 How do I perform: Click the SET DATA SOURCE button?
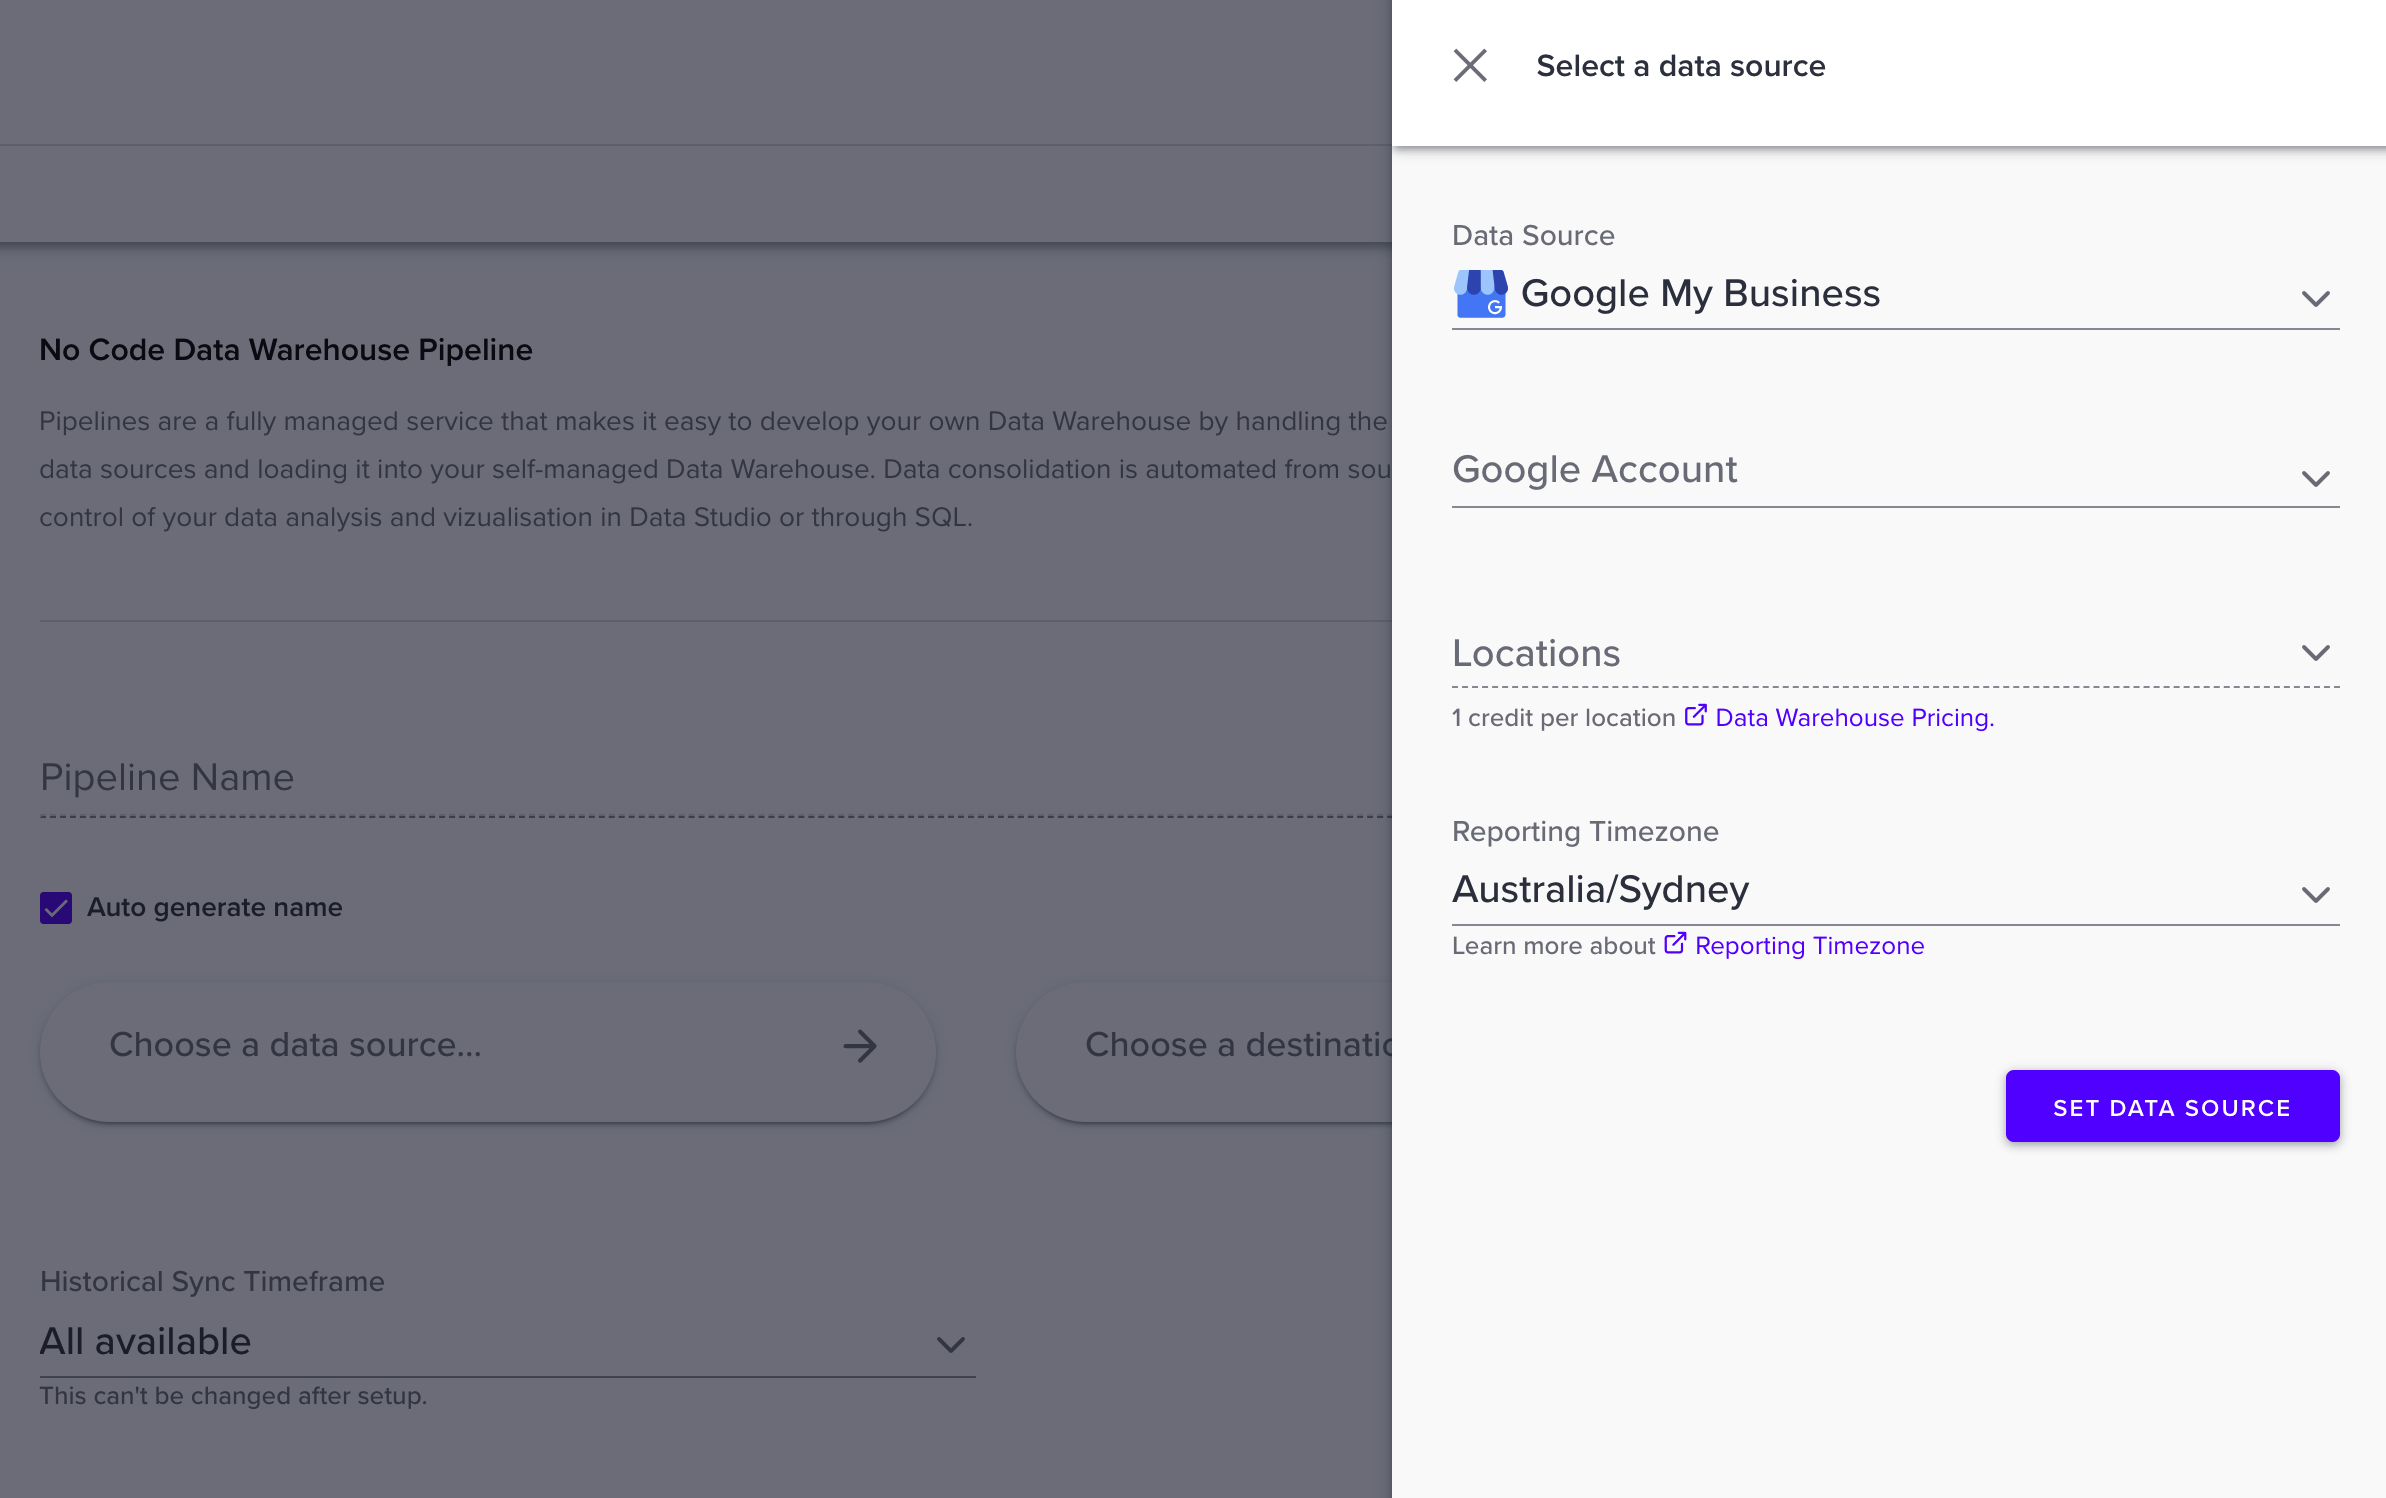[x=2172, y=1107]
